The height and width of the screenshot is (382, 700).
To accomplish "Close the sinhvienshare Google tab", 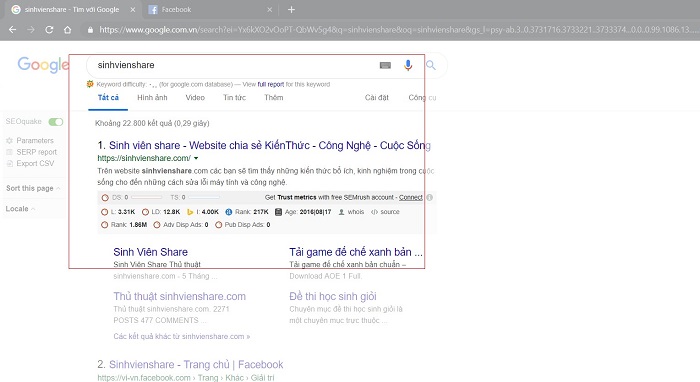I will (x=133, y=9).
